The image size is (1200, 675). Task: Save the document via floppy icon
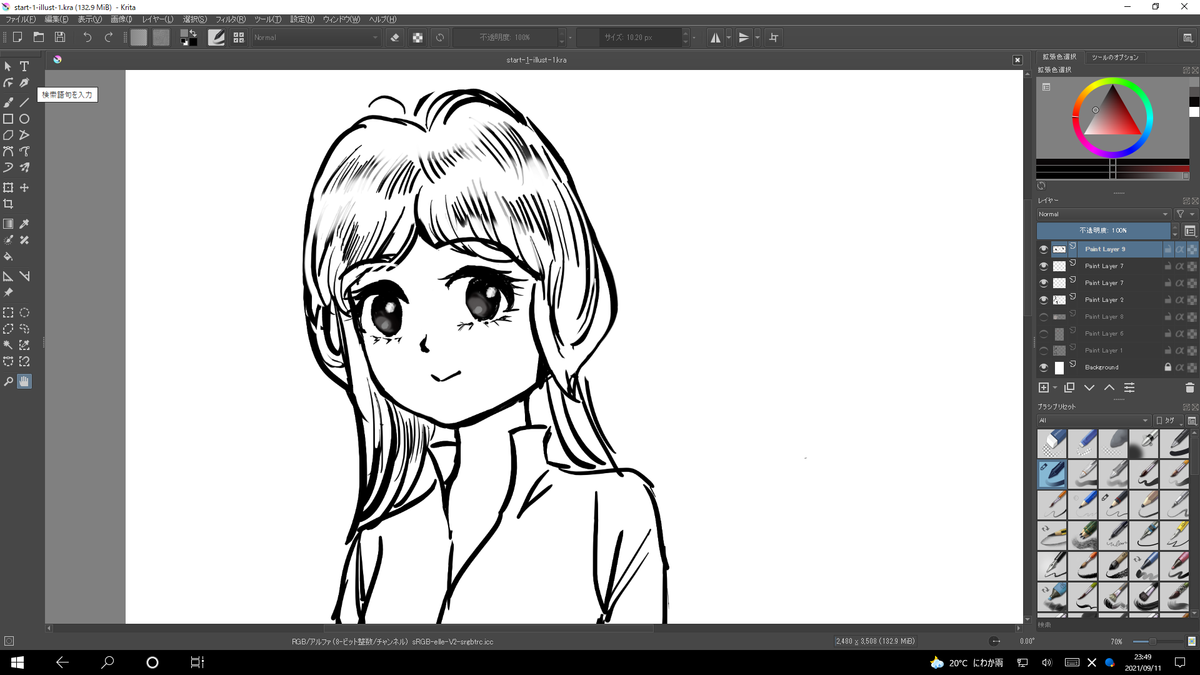point(60,37)
